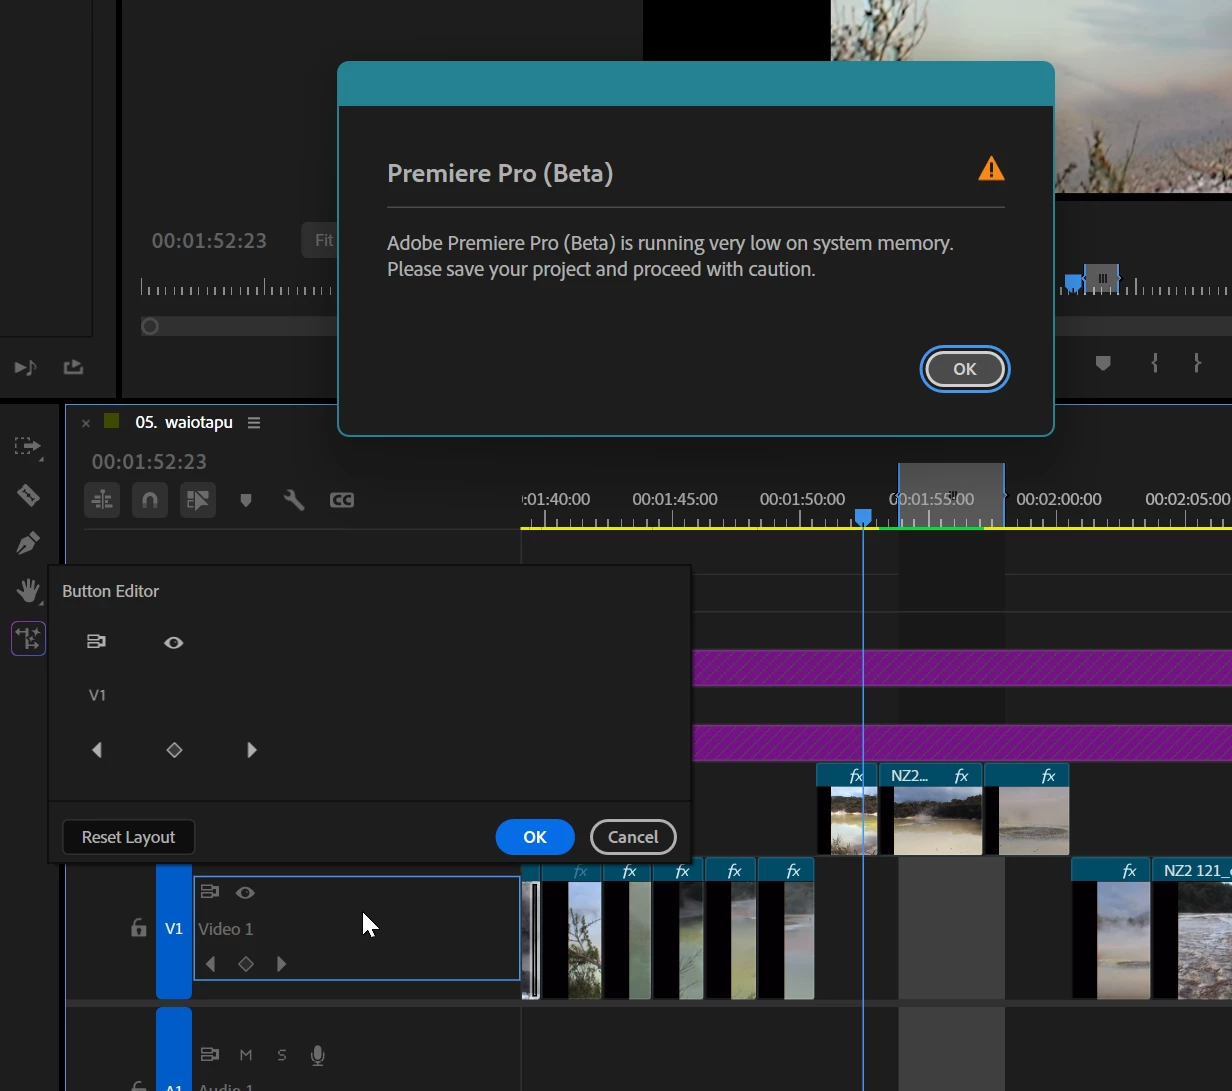Select the NZ2 121_ clip on V1
The image size is (1232, 1091).
coord(1192,928)
